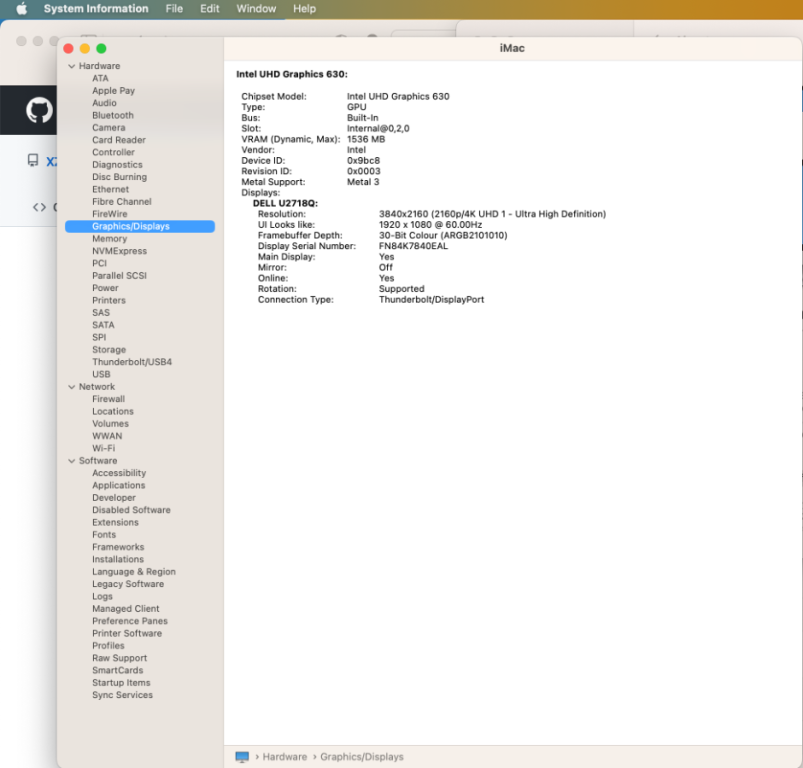The height and width of the screenshot is (768, 803).
Task: Open the Apple menu
Action: coord(21,9)
